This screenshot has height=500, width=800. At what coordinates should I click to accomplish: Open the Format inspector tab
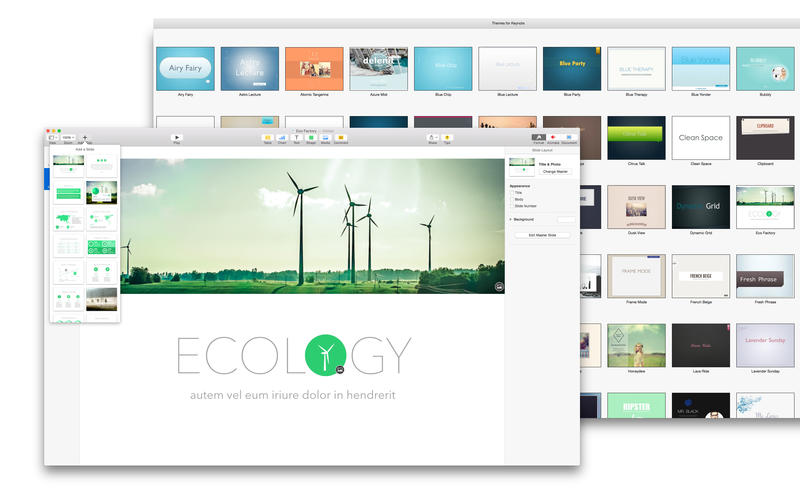(x=539, y=137)
